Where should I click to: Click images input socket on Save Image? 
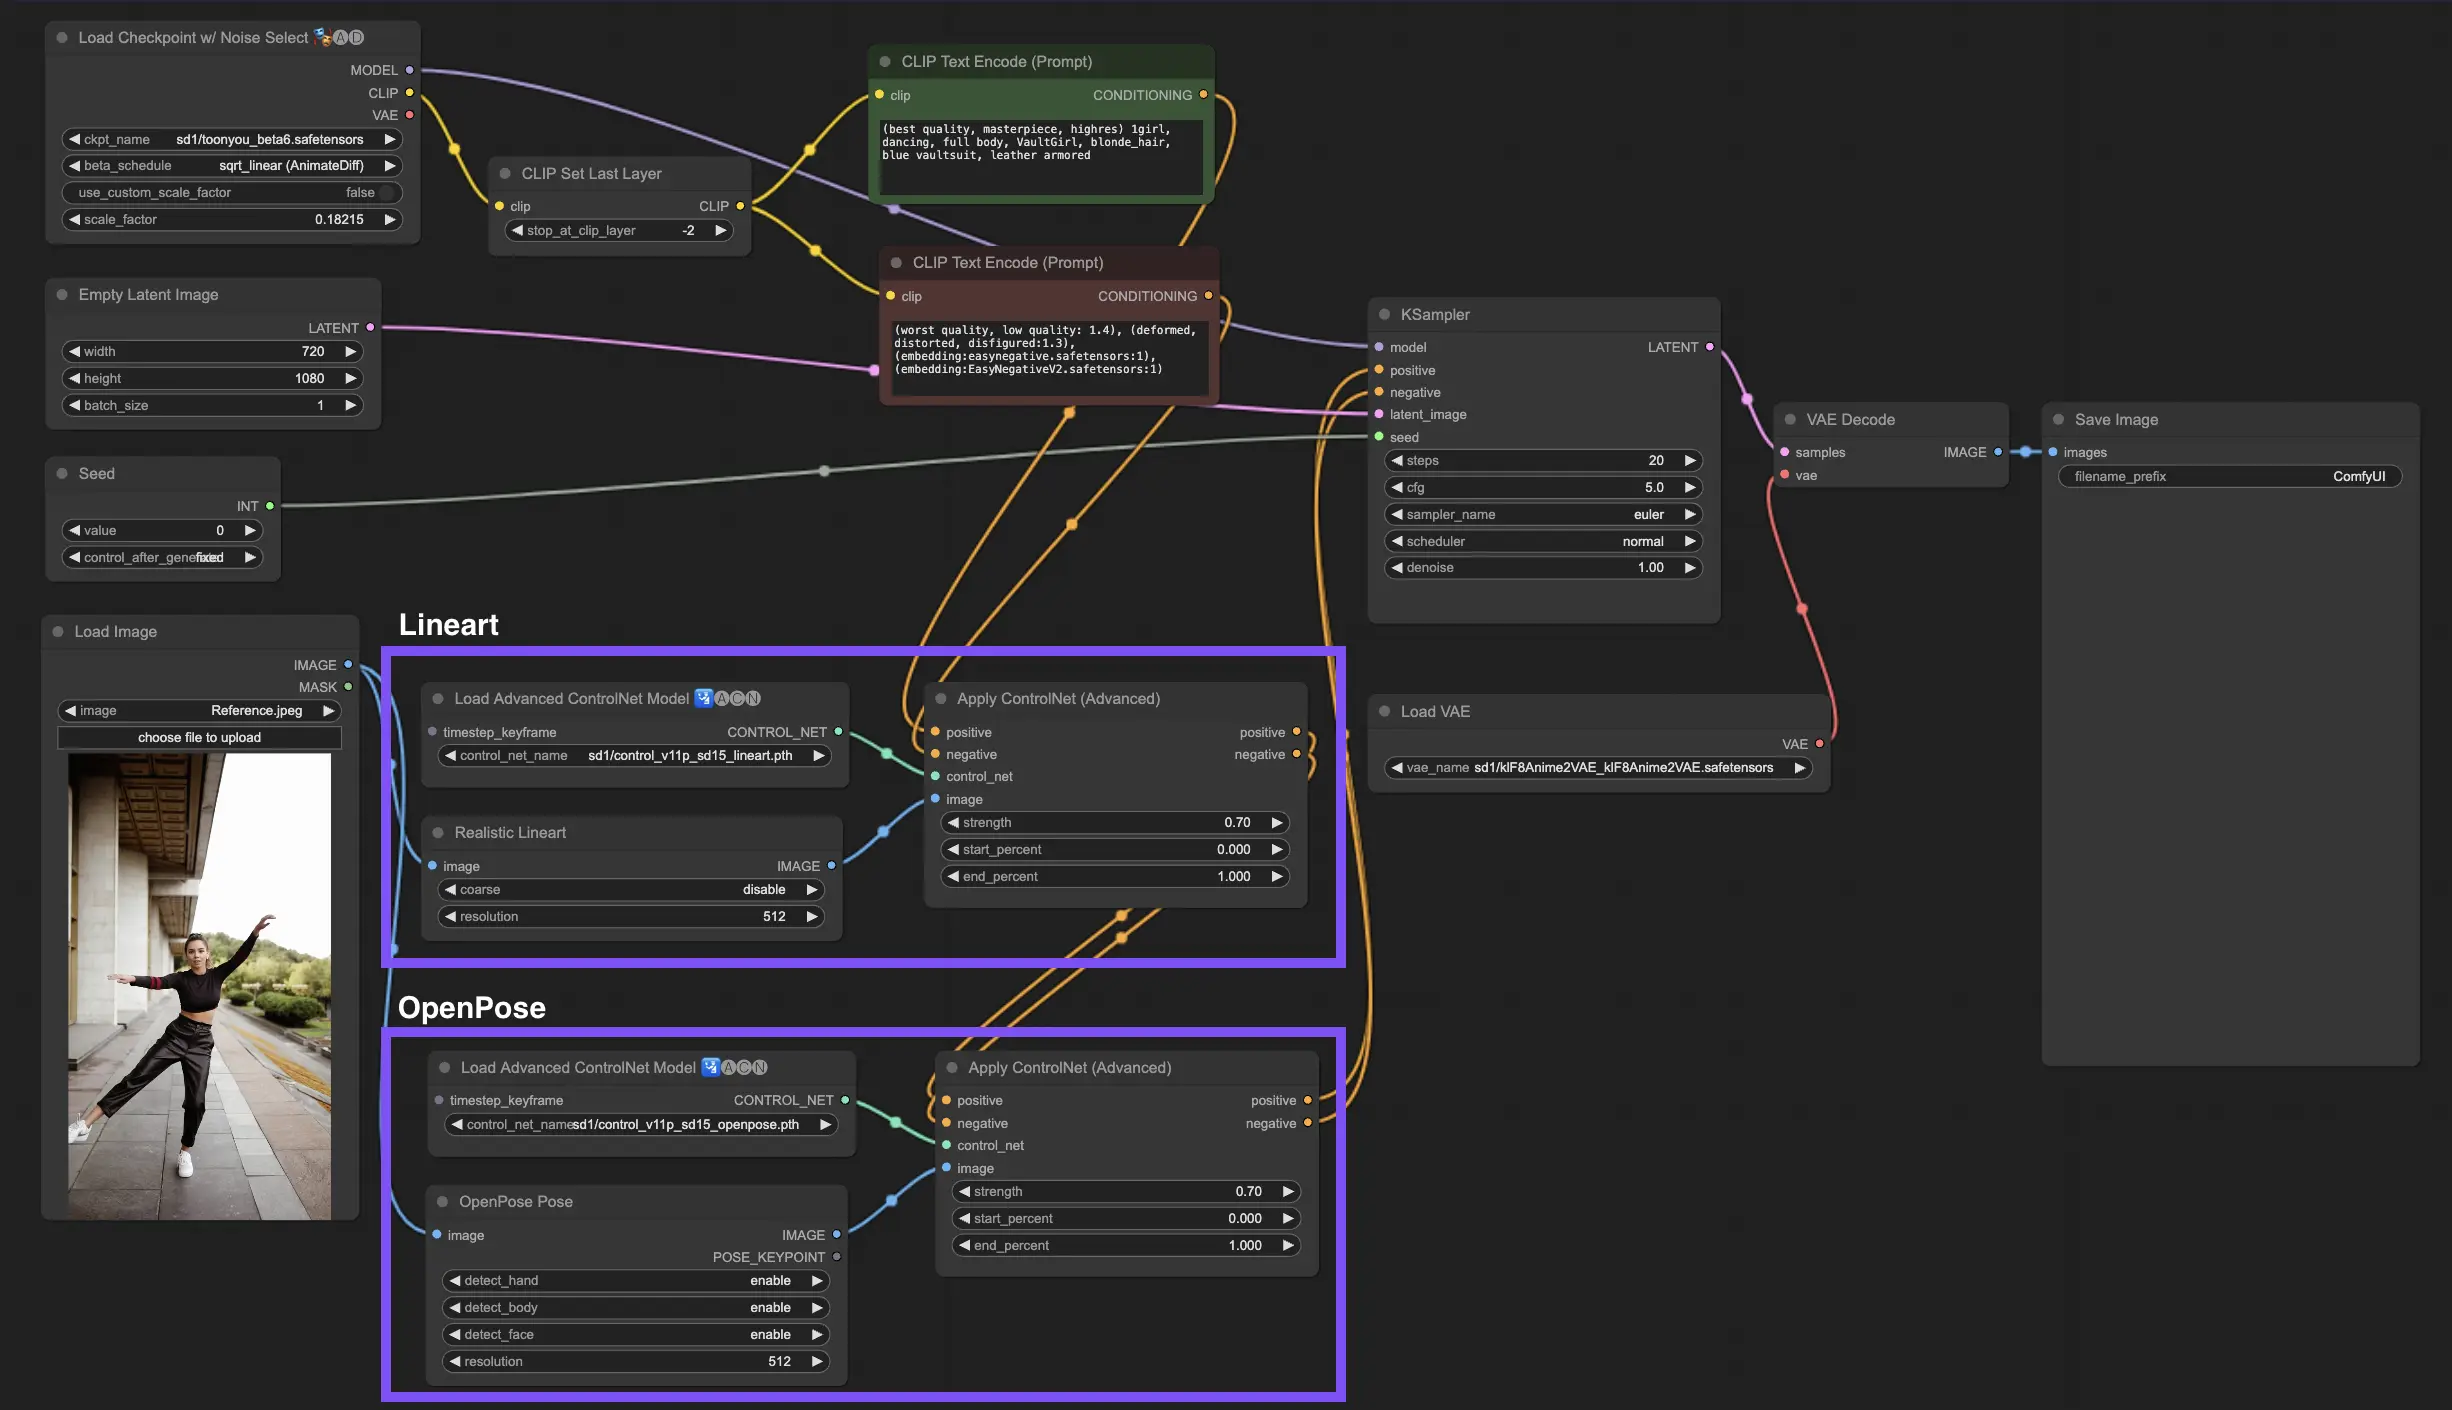point(2053,452)
